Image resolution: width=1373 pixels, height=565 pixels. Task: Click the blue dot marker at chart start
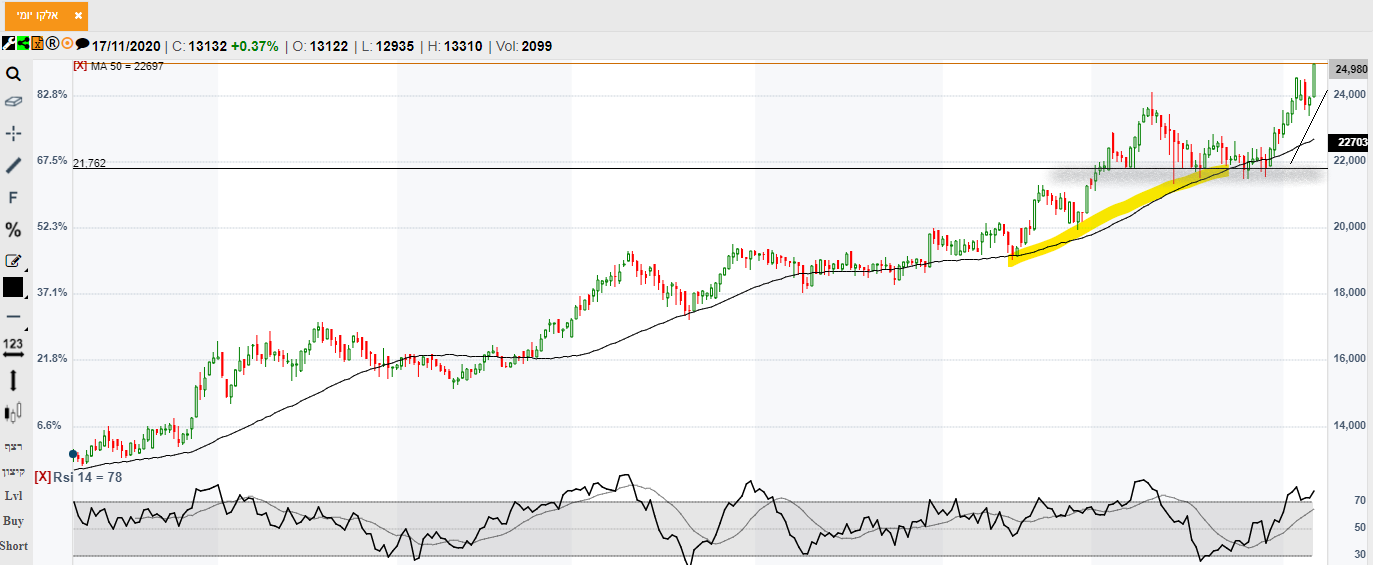[73, 454]
